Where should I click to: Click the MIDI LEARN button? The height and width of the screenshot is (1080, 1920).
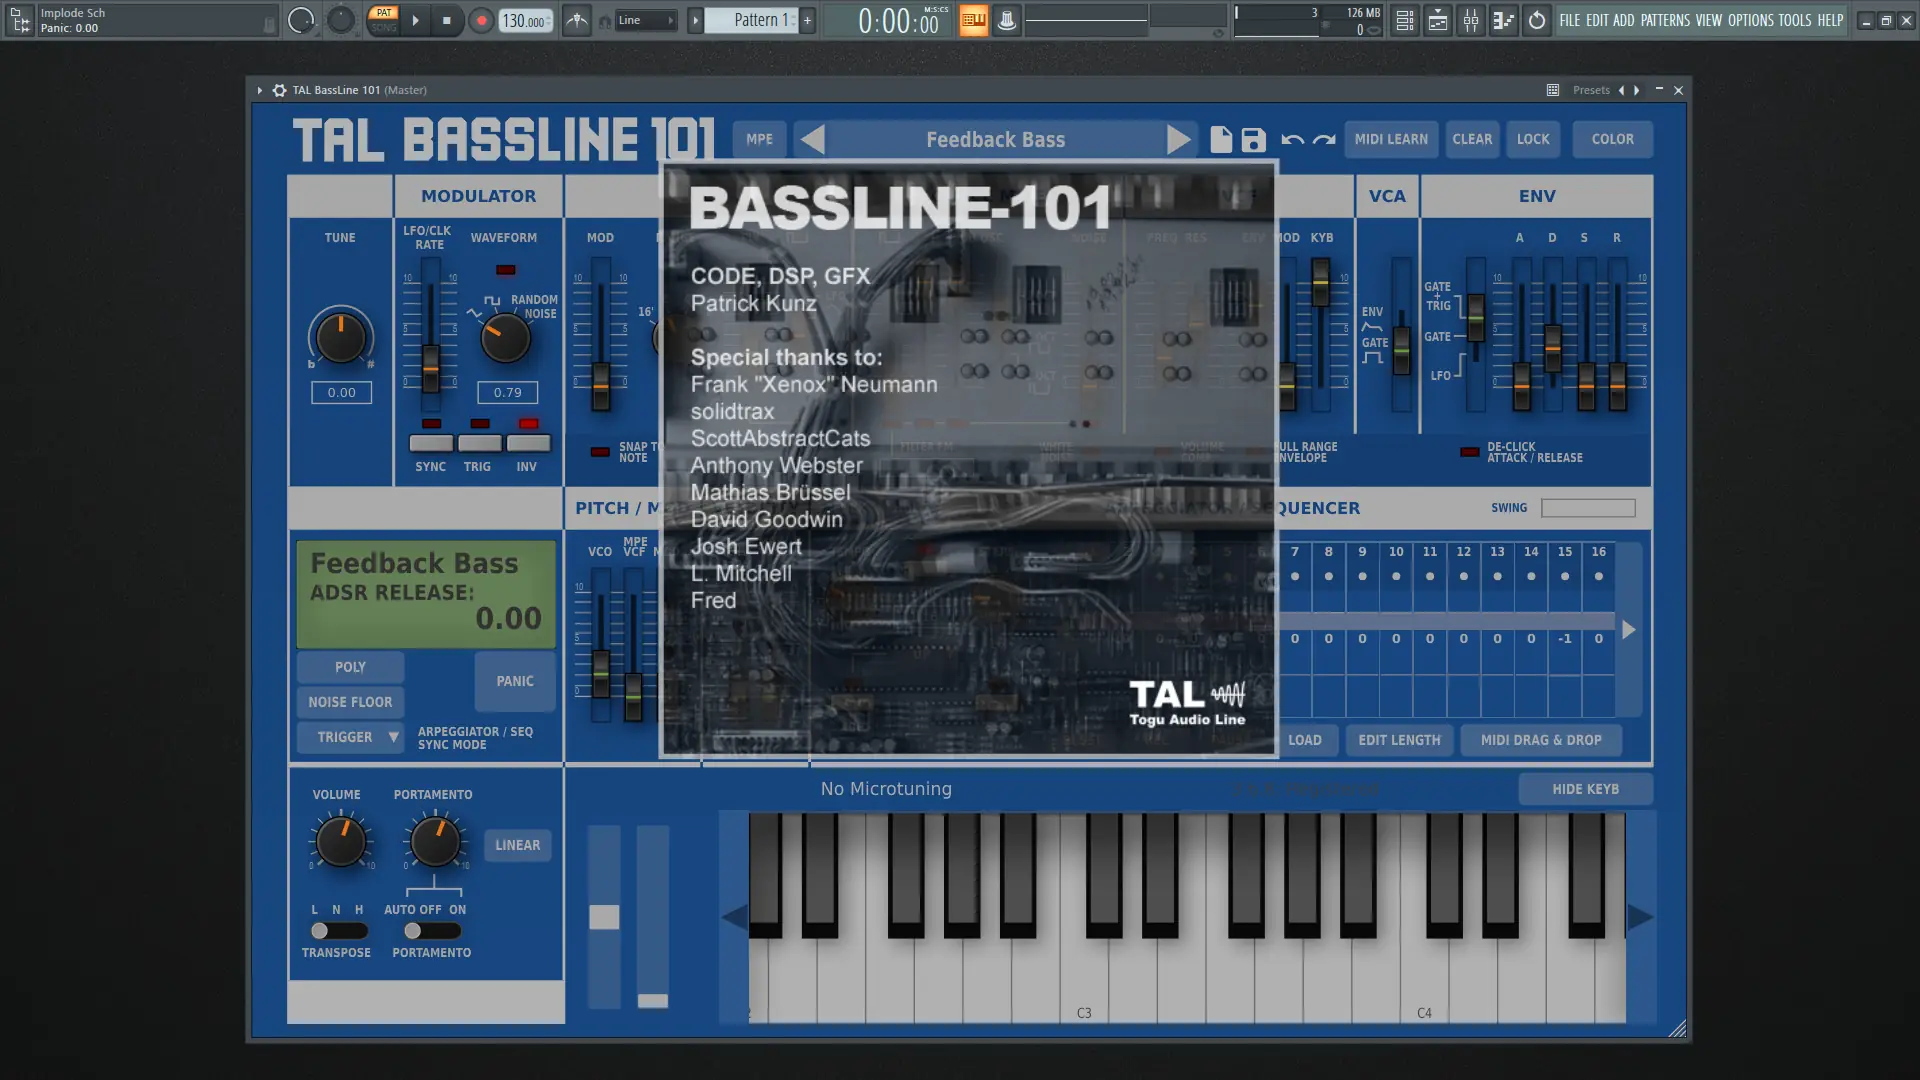1390,140
